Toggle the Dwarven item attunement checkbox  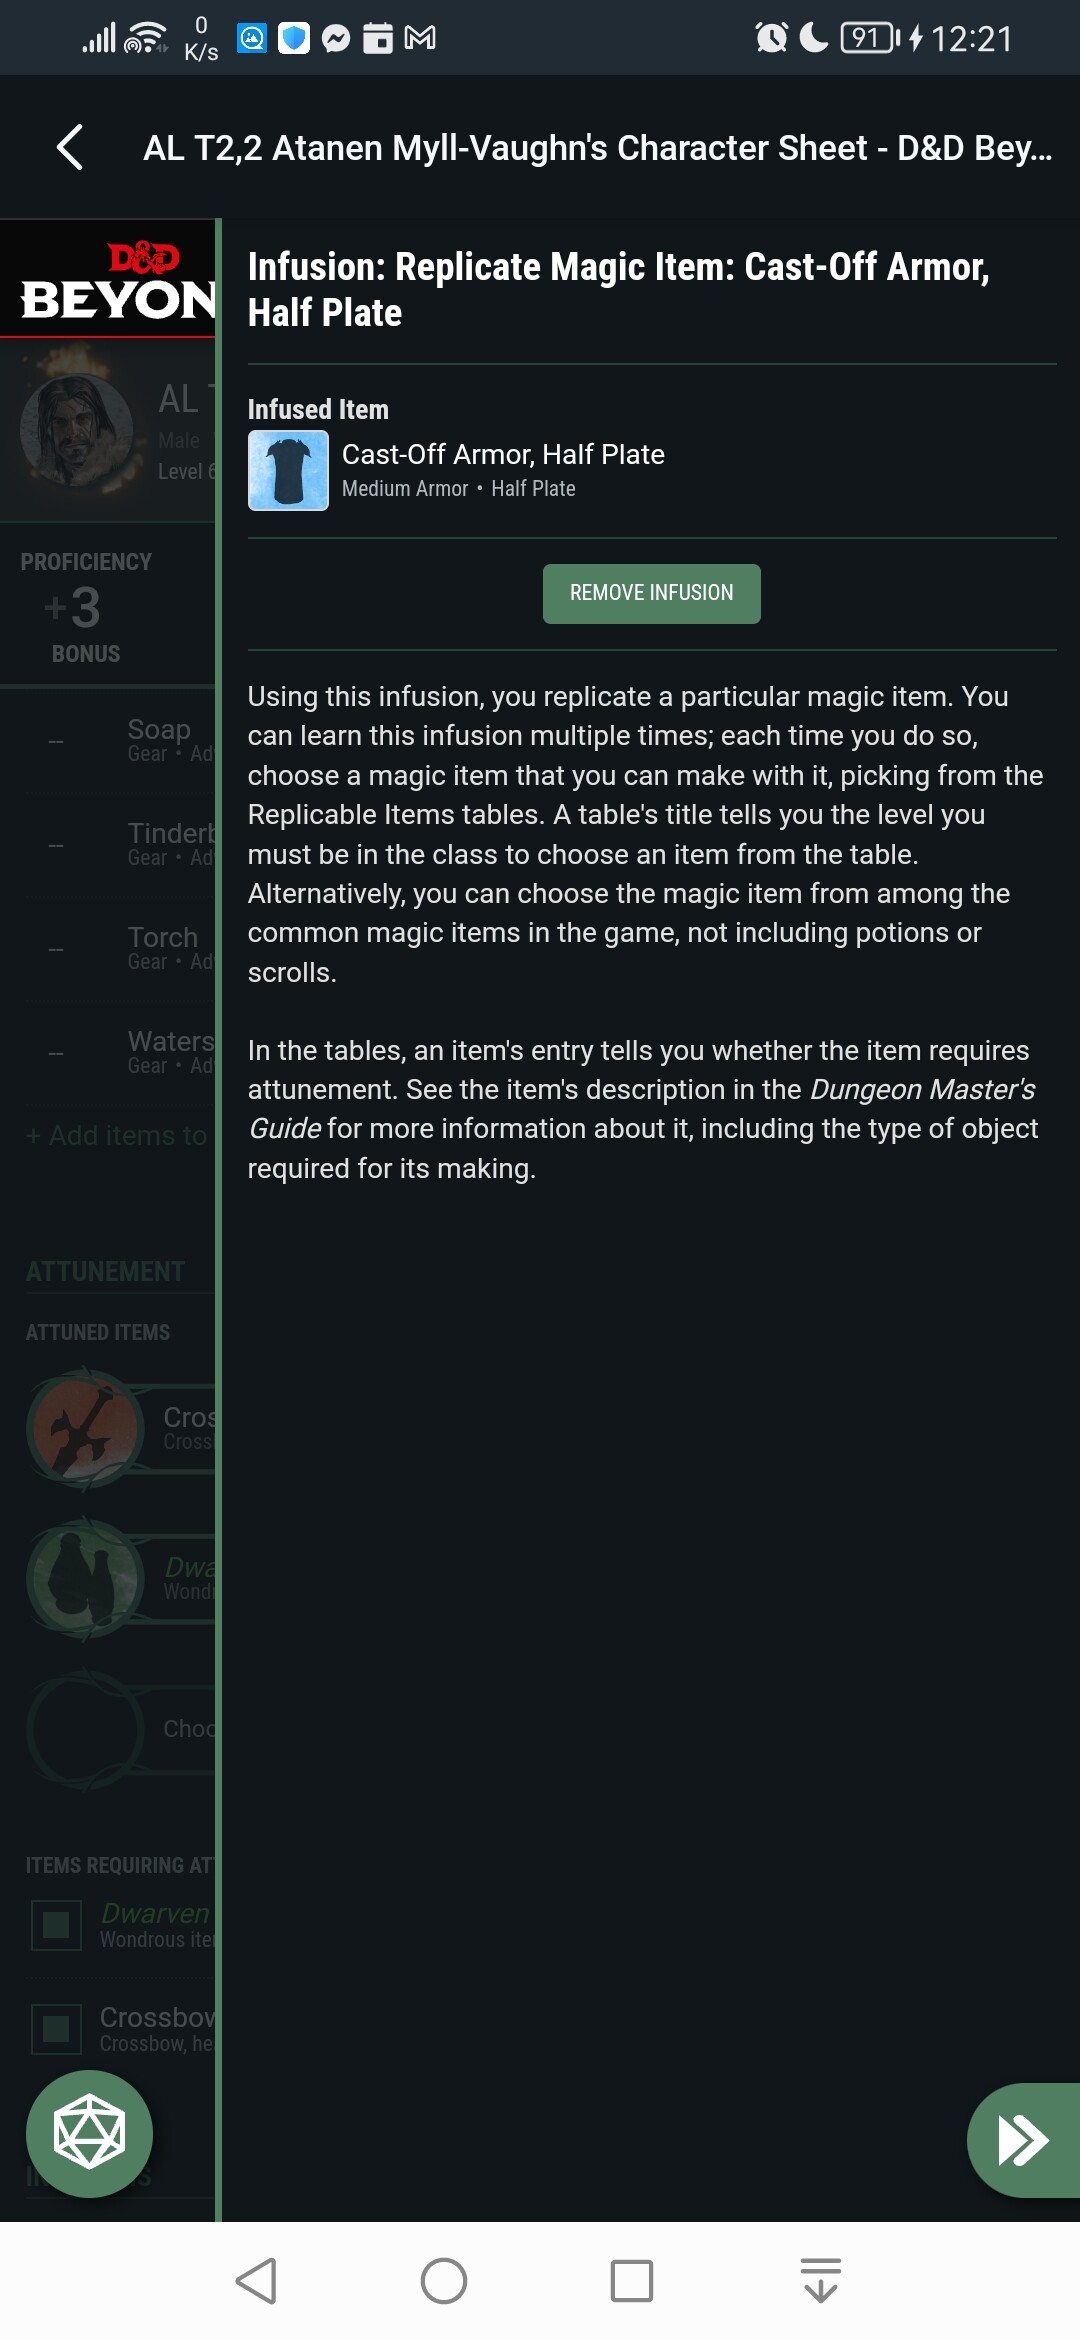click(56, 1925)
